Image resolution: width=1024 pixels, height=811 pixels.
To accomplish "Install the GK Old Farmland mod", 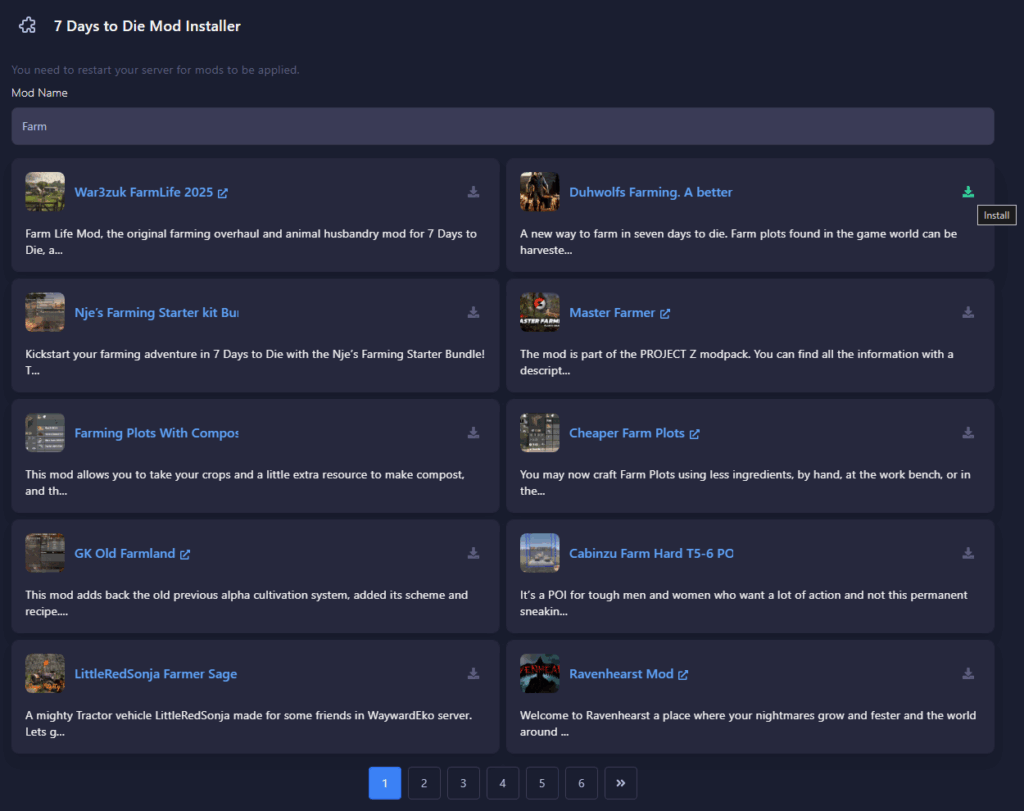I will [x=473, y=553].
